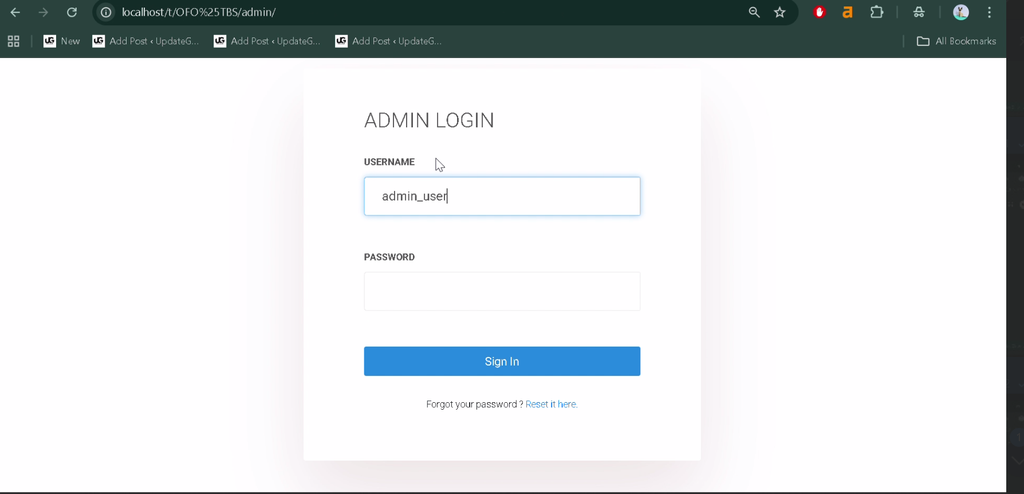Click the address bar URL text
Image resolution: width=1024 pixels, height=494 pixels.
[199, 12]
